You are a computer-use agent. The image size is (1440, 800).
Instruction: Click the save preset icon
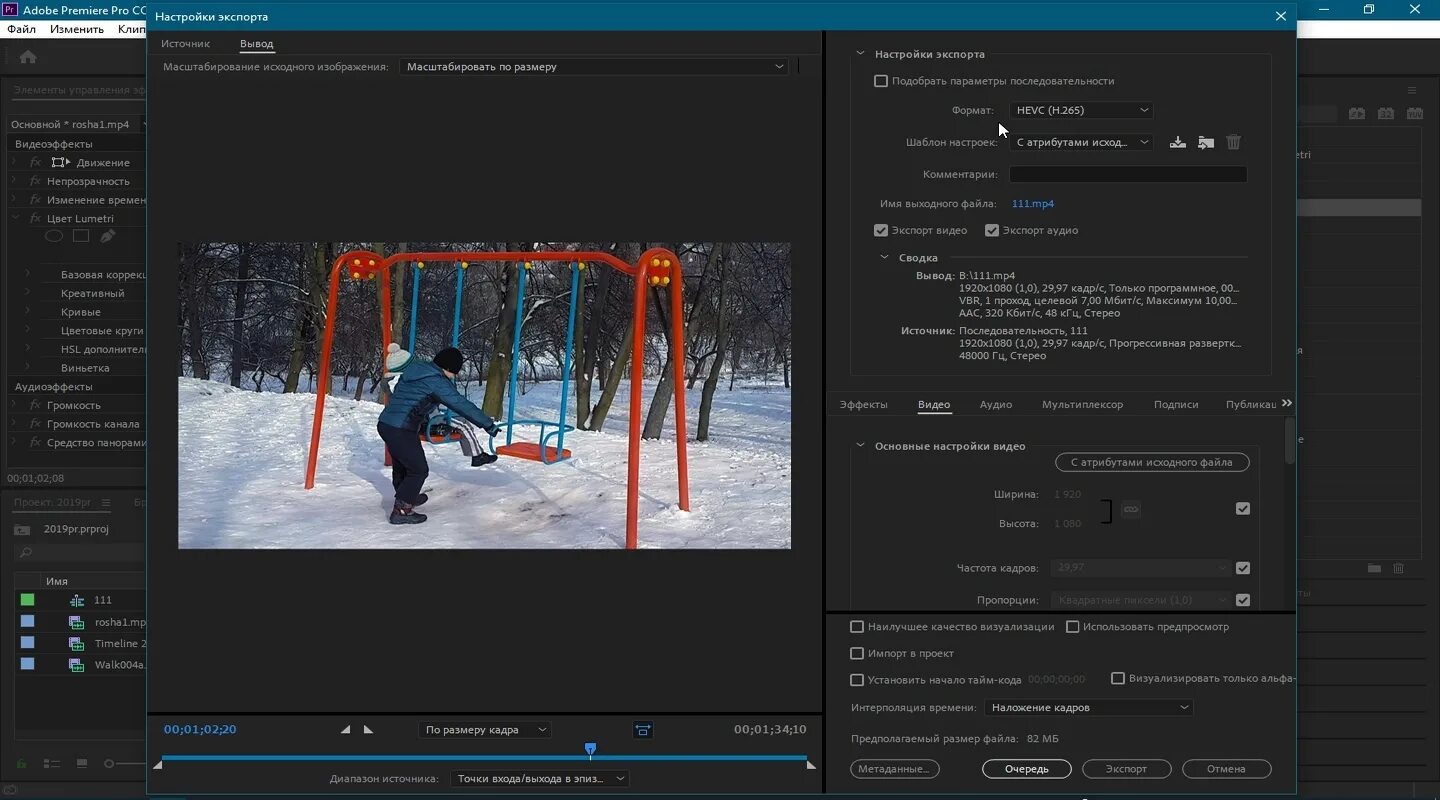(1178, 143)
